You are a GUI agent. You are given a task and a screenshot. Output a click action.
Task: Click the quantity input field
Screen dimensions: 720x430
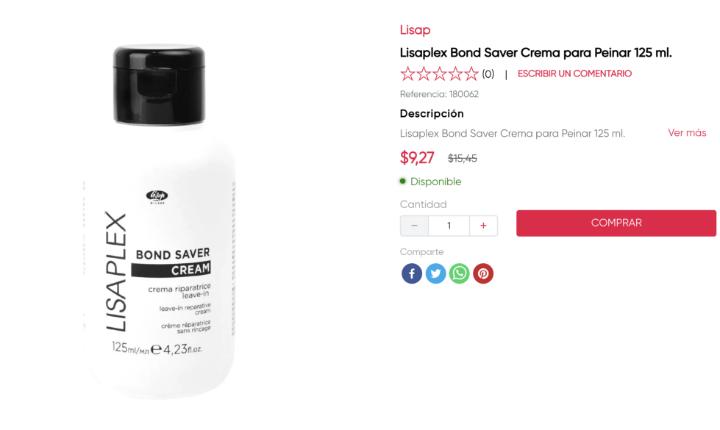tap(449, 226)
